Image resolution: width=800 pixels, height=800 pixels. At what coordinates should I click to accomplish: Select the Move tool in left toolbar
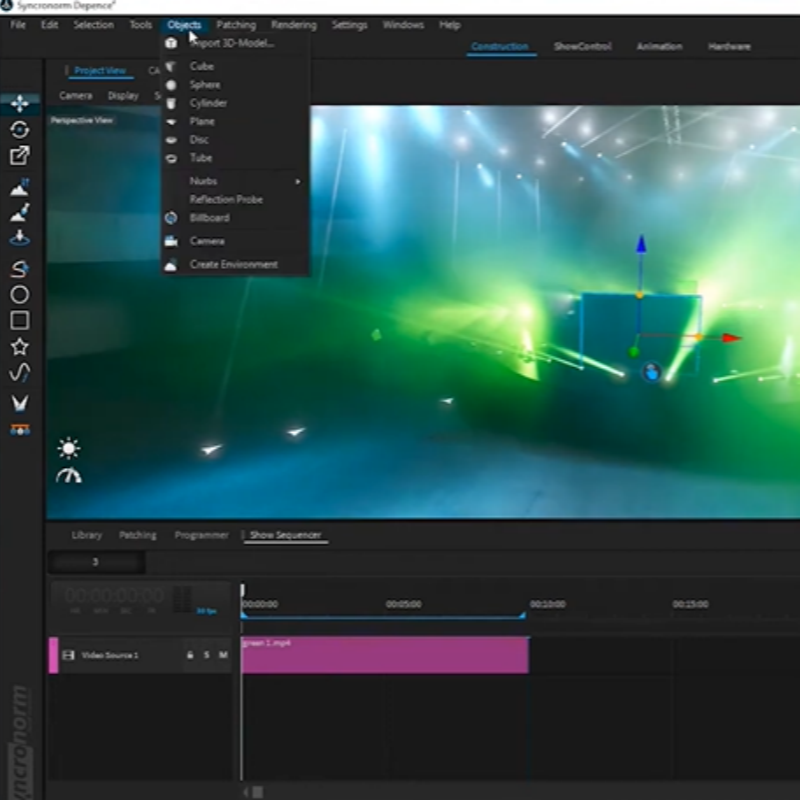point(19,103)
